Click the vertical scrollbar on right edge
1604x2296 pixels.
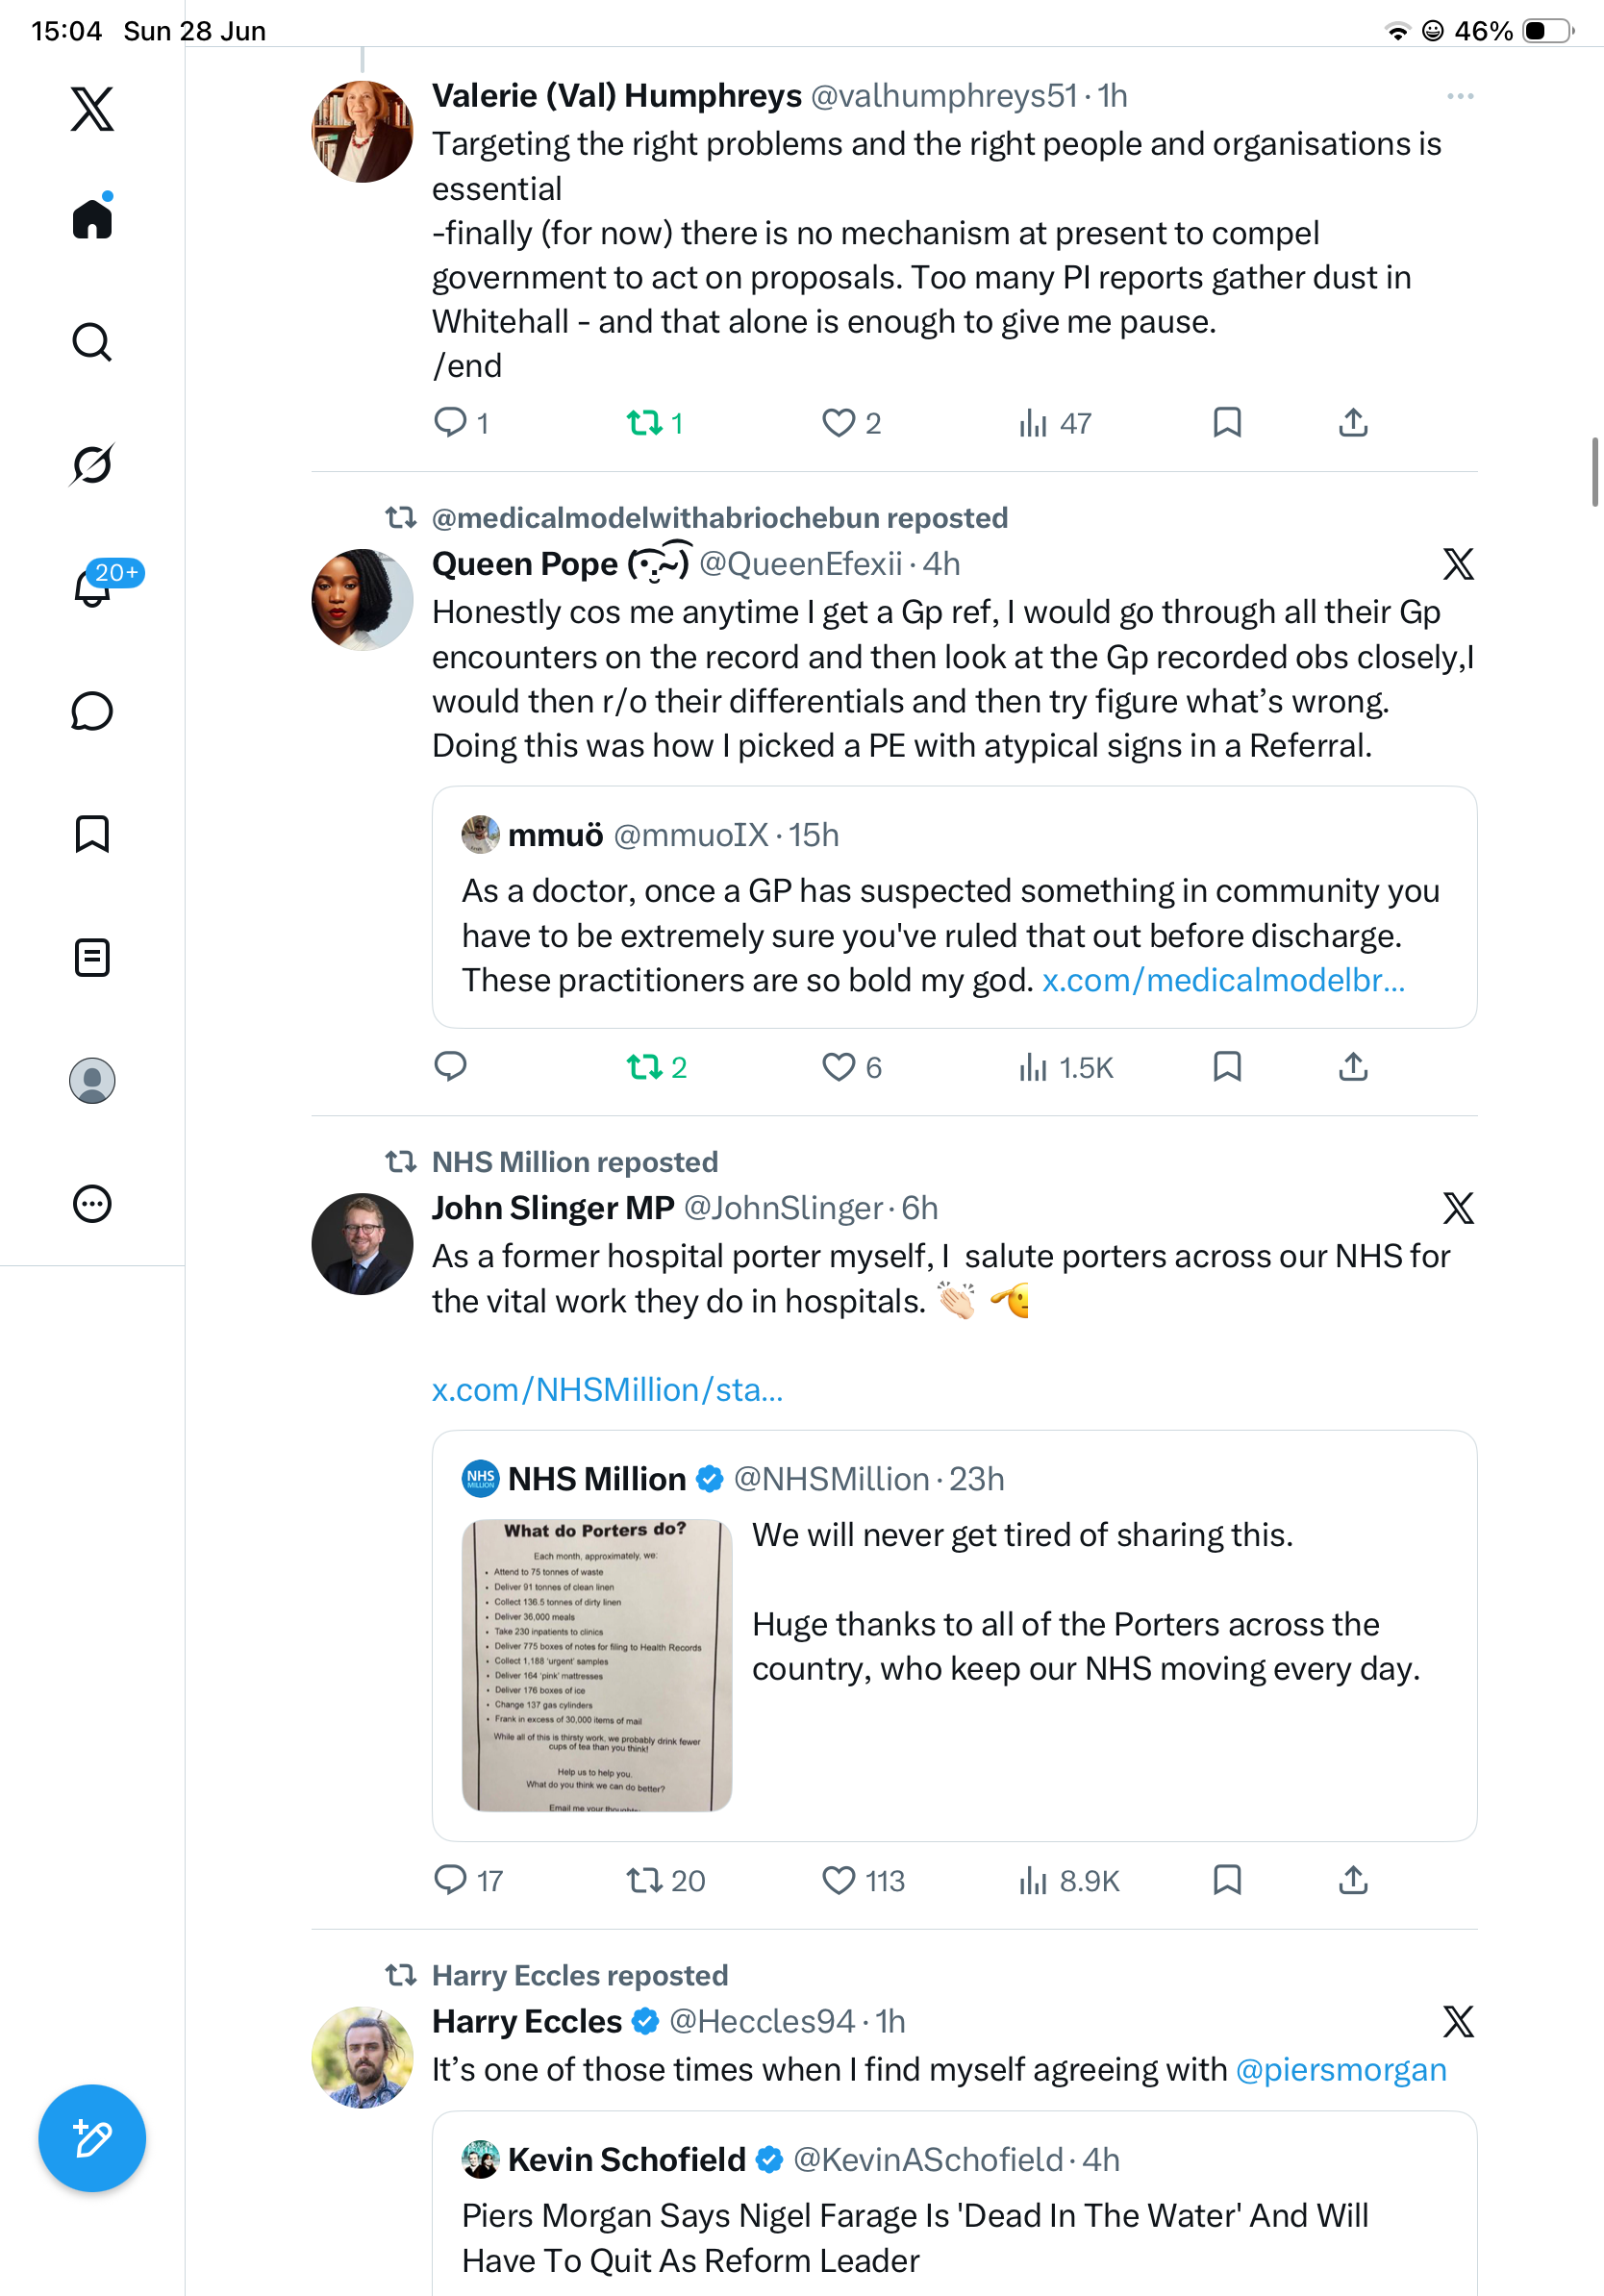(1596, 472)
